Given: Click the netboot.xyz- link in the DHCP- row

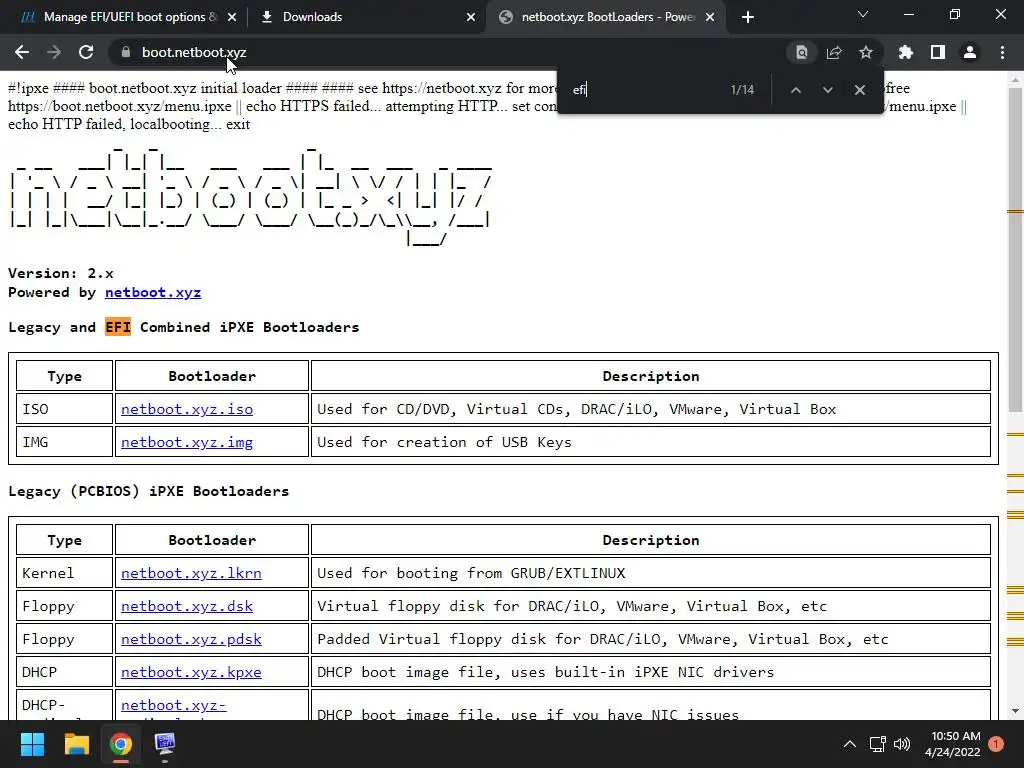Looking at the screenshot, I should [174, 705].
